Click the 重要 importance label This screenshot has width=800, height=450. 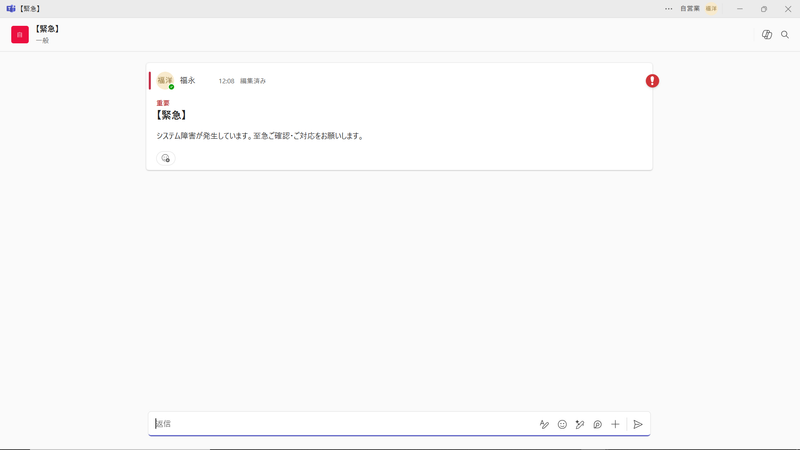[163, 103]
